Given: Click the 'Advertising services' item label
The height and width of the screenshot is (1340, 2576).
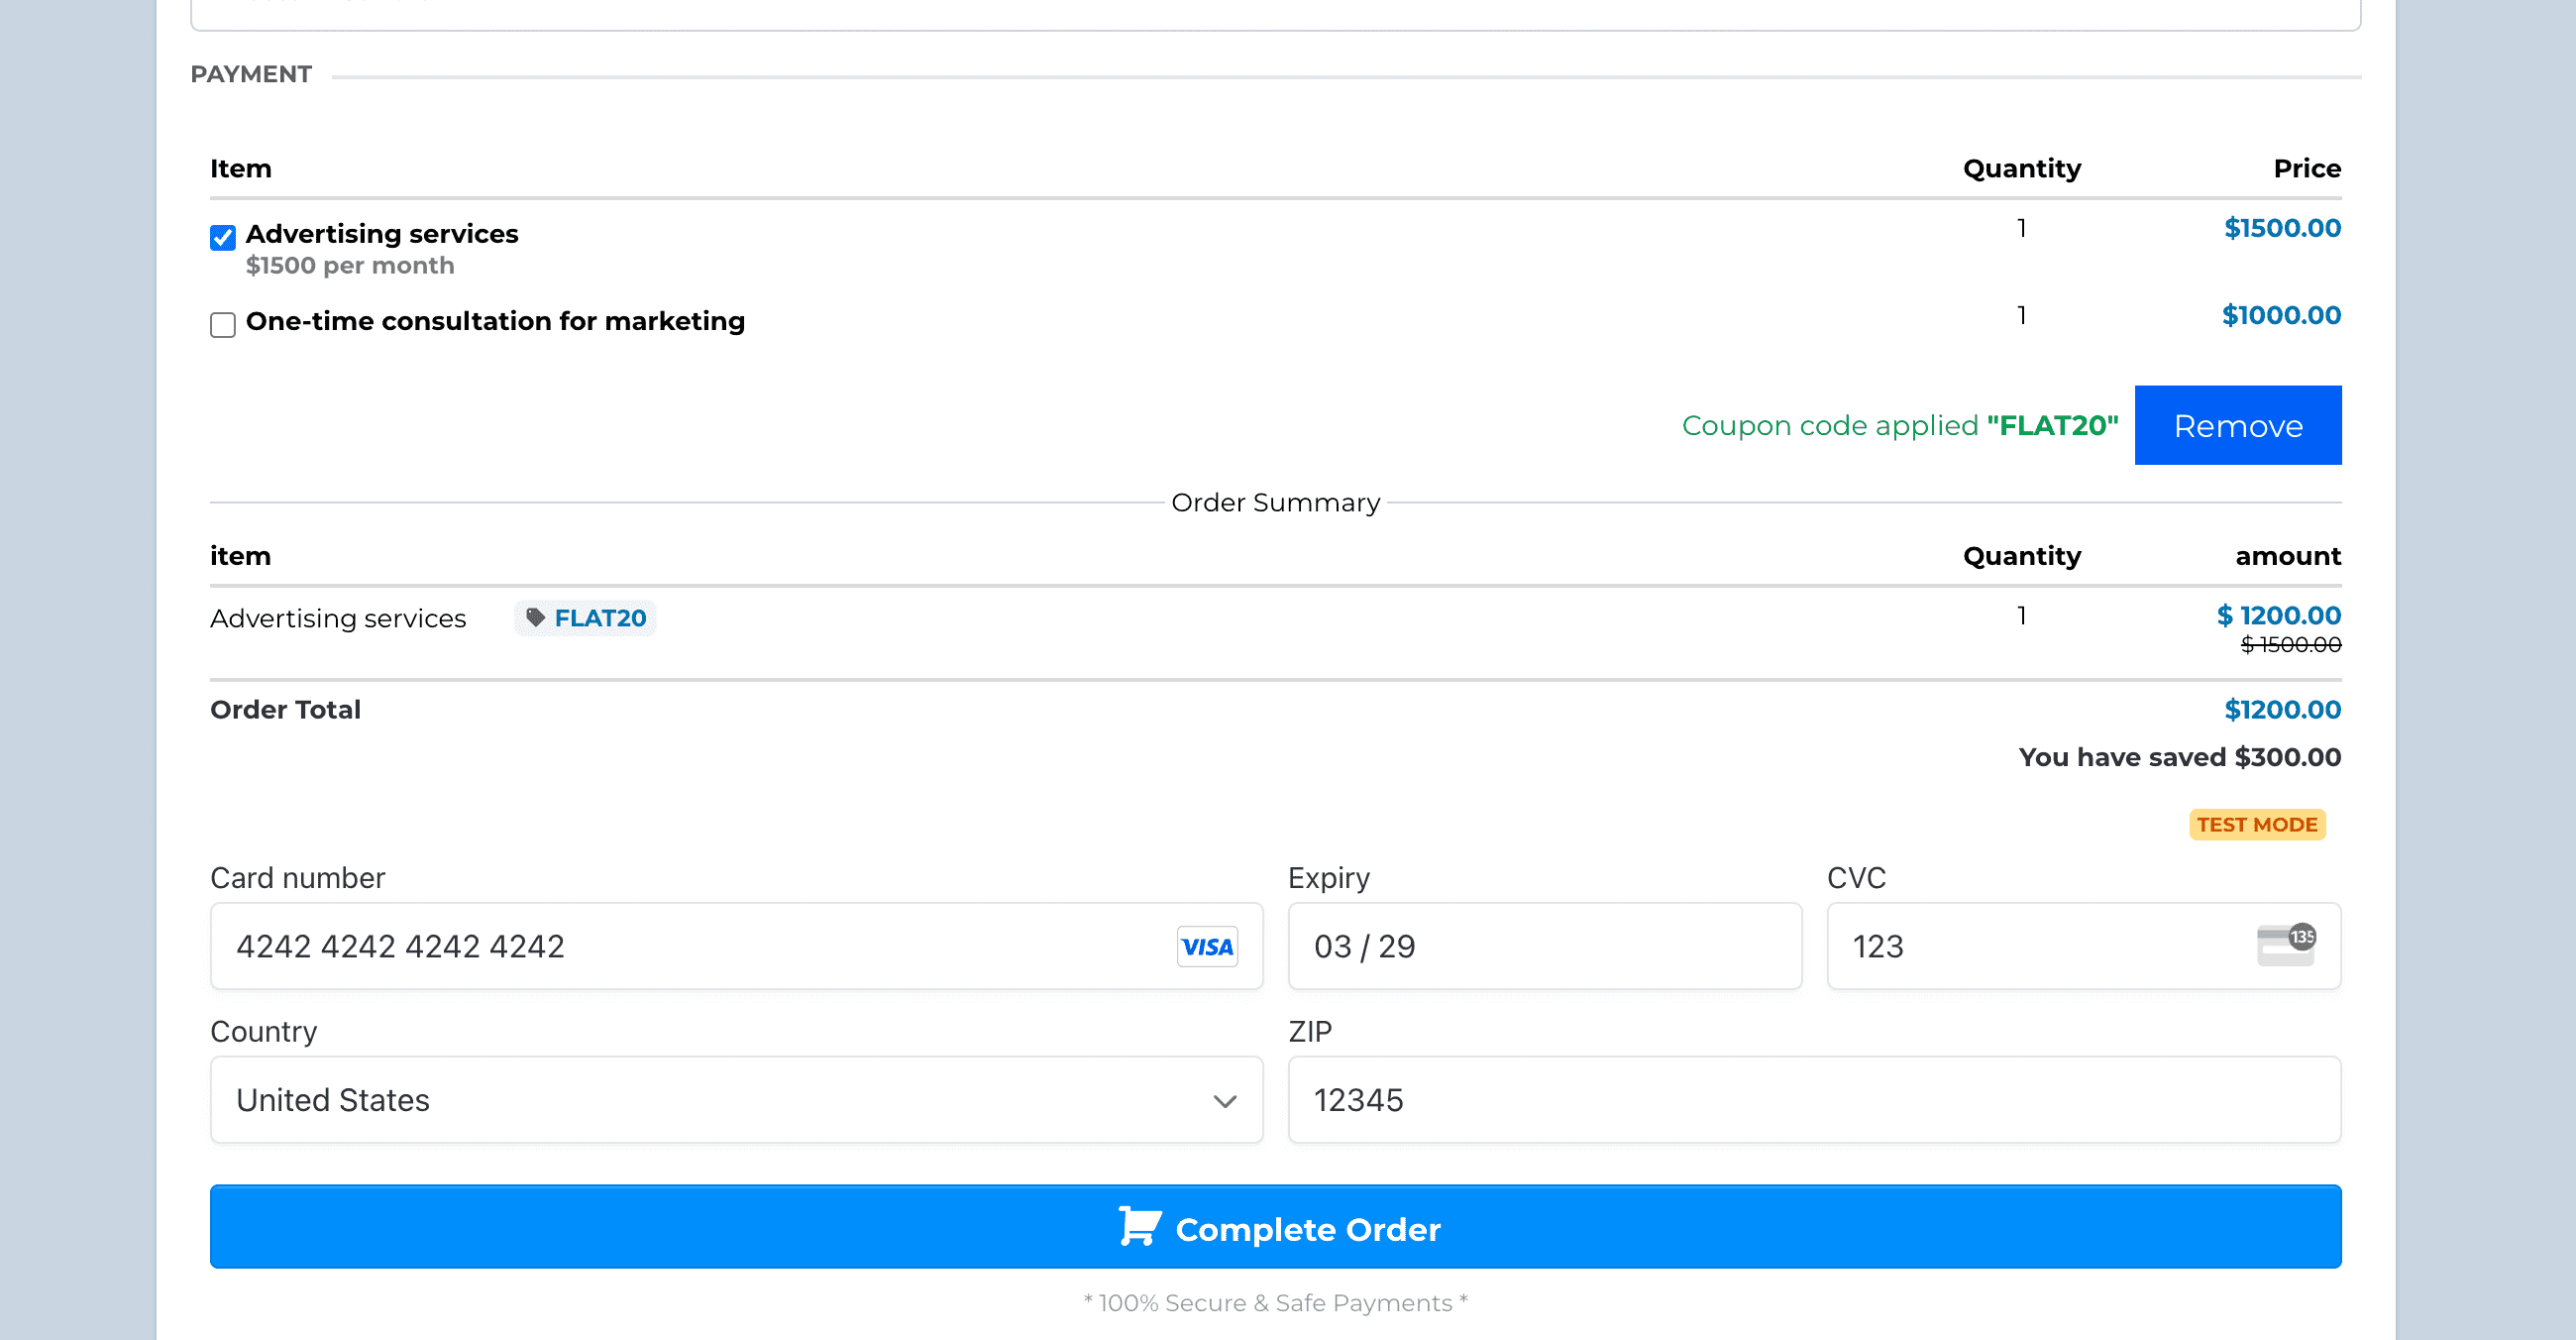Looking at the screenshot, I should click(x=382, y=233).
